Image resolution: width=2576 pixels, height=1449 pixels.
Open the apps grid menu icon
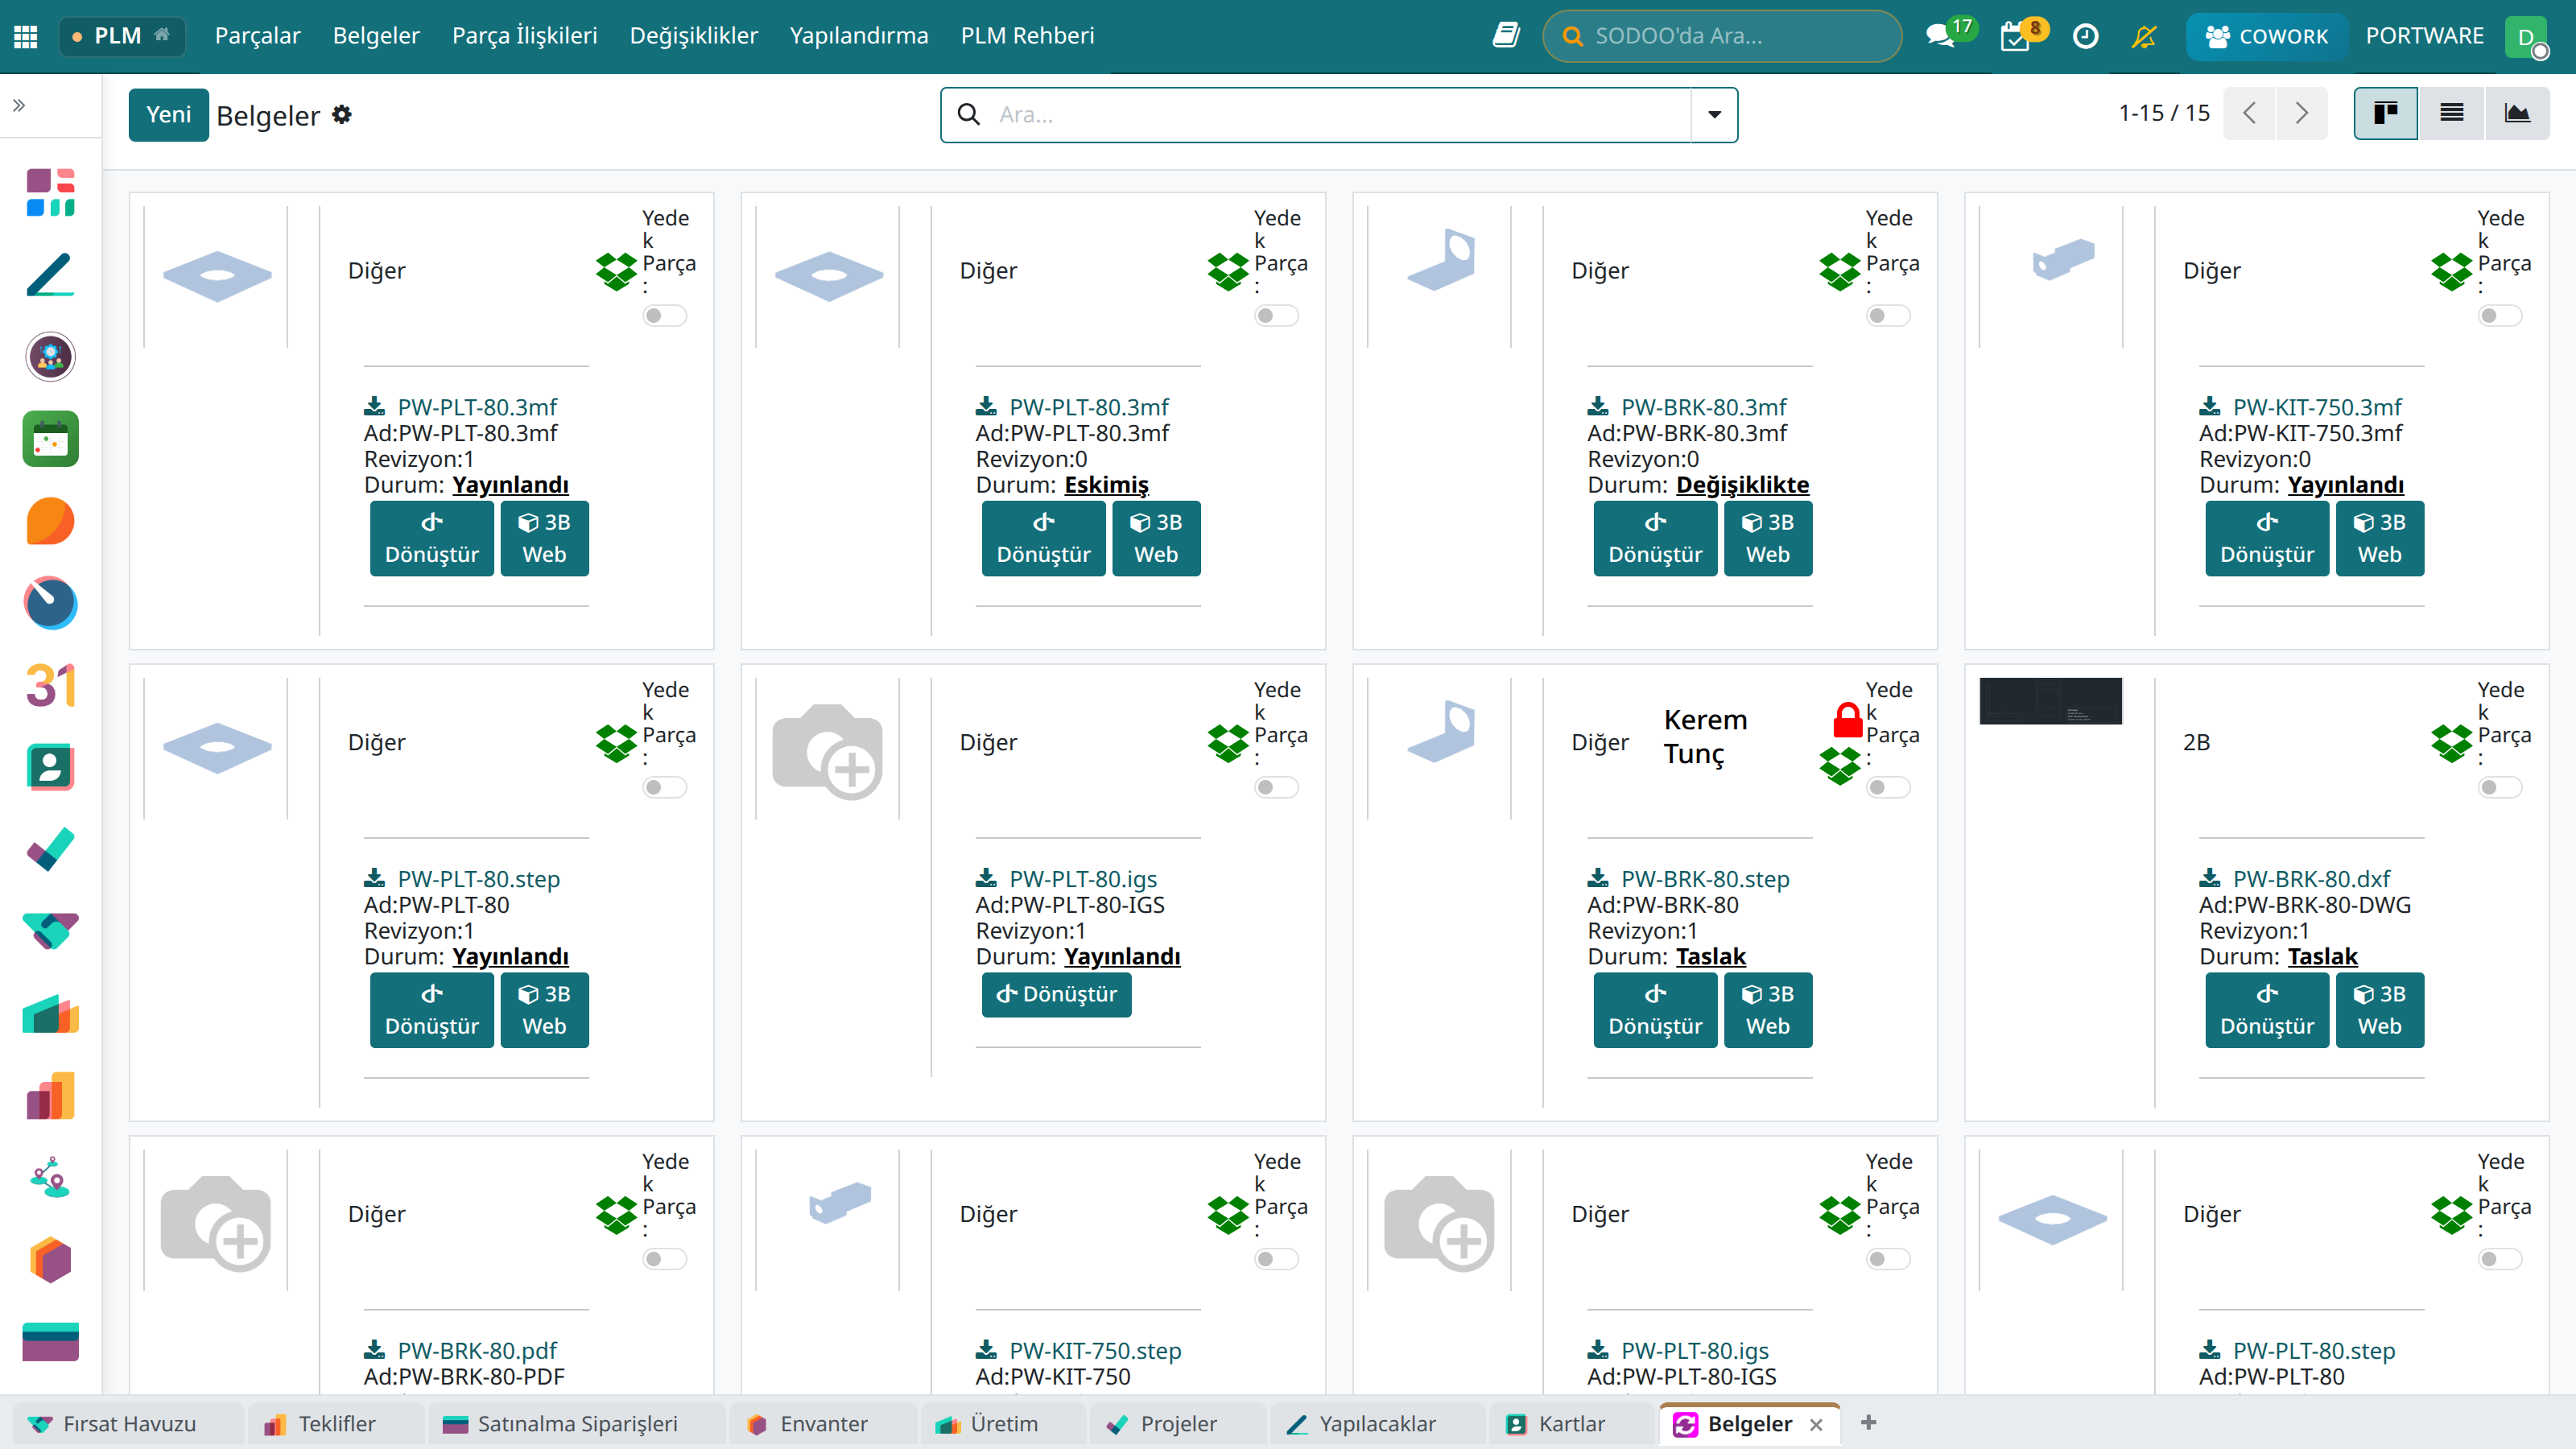[x=26, y=37]
